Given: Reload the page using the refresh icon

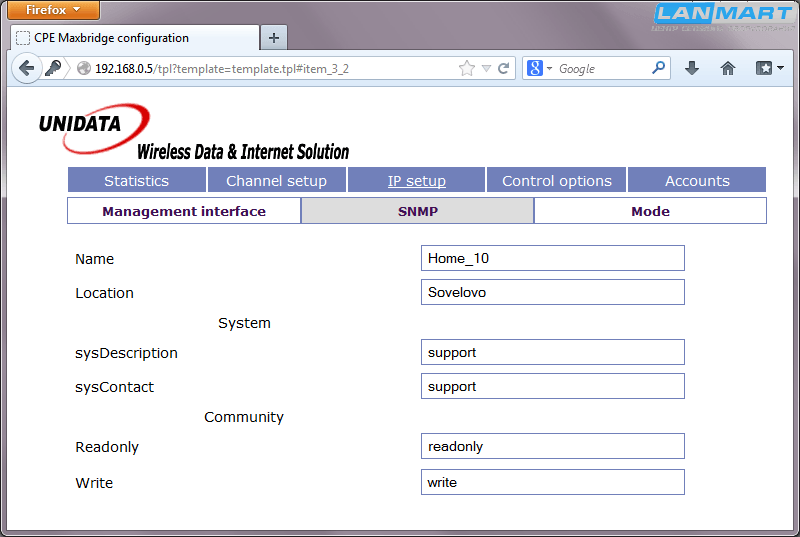Looking at the screenshot, I should pyautogui.click(x=504, y=69).
